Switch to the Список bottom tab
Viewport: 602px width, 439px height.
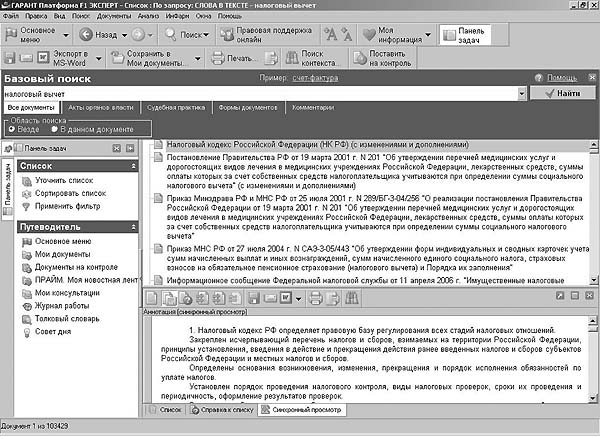[x=166, y=410]
